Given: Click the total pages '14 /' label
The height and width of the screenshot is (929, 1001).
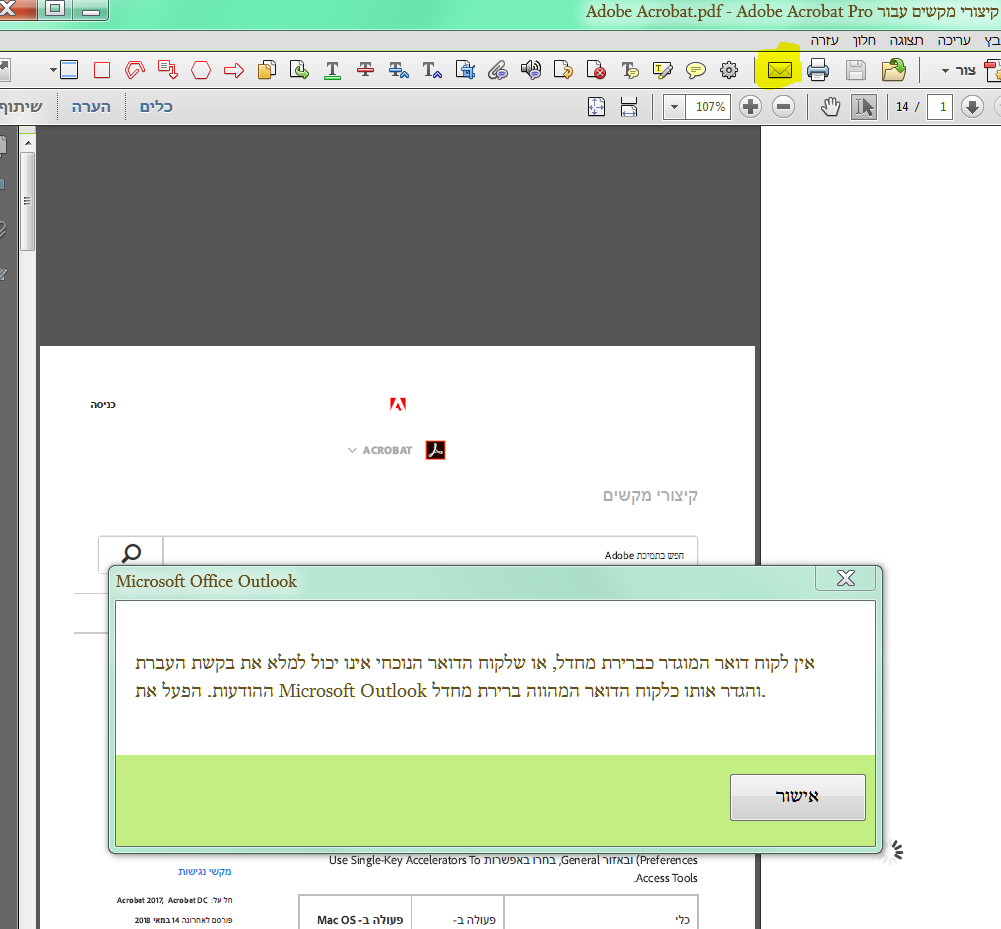Looking at the screenshot, I should pyautogui.click(x=907, y=107).
